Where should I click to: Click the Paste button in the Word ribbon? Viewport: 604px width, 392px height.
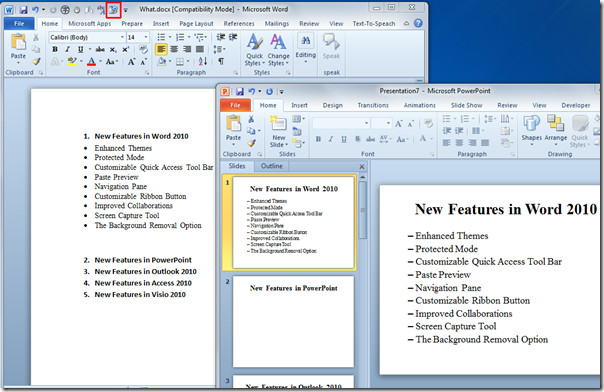pyautogui.click(x=18, y=49)
